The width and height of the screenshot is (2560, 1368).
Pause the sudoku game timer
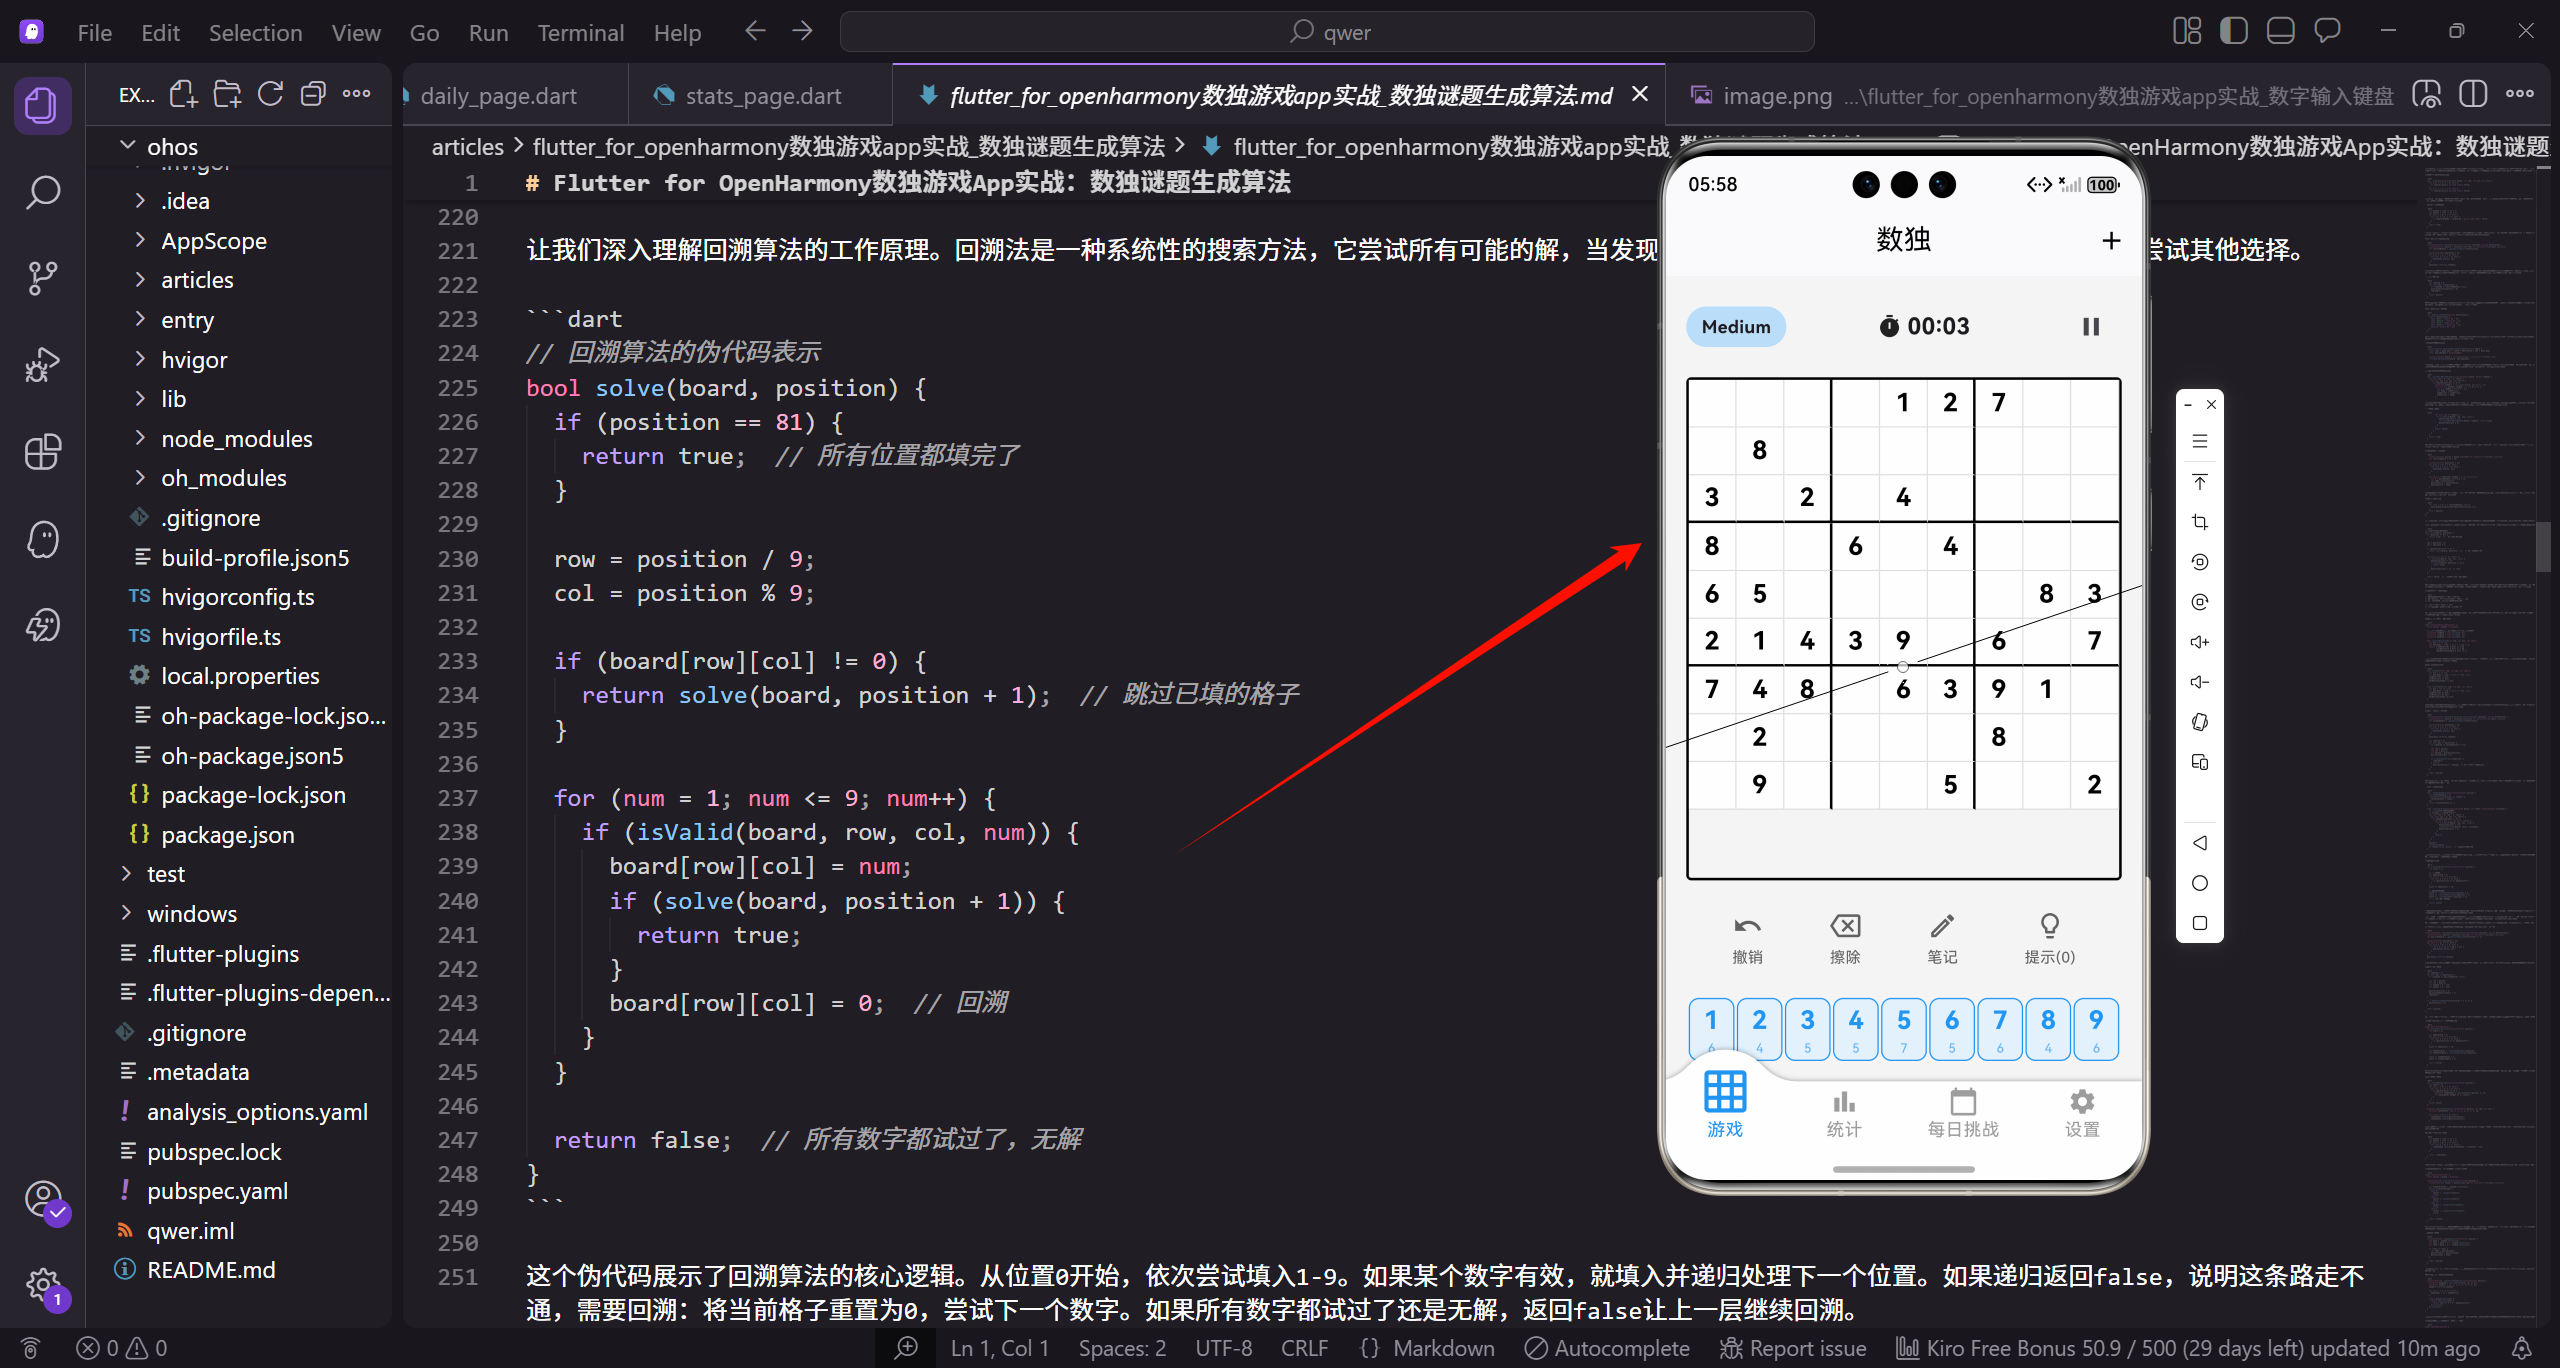point(2091,327)
